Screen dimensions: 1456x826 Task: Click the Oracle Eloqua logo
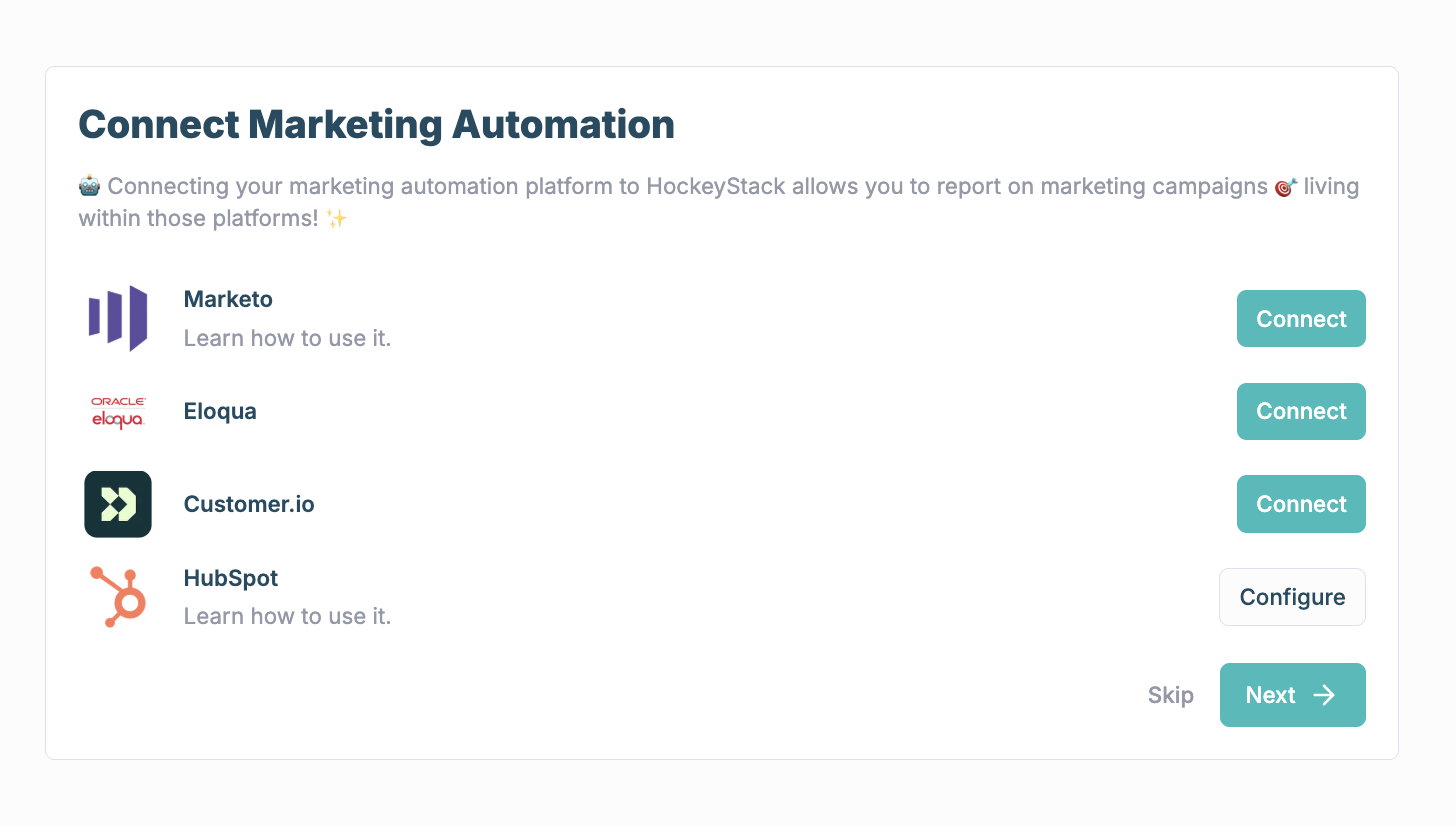point(118,412)
